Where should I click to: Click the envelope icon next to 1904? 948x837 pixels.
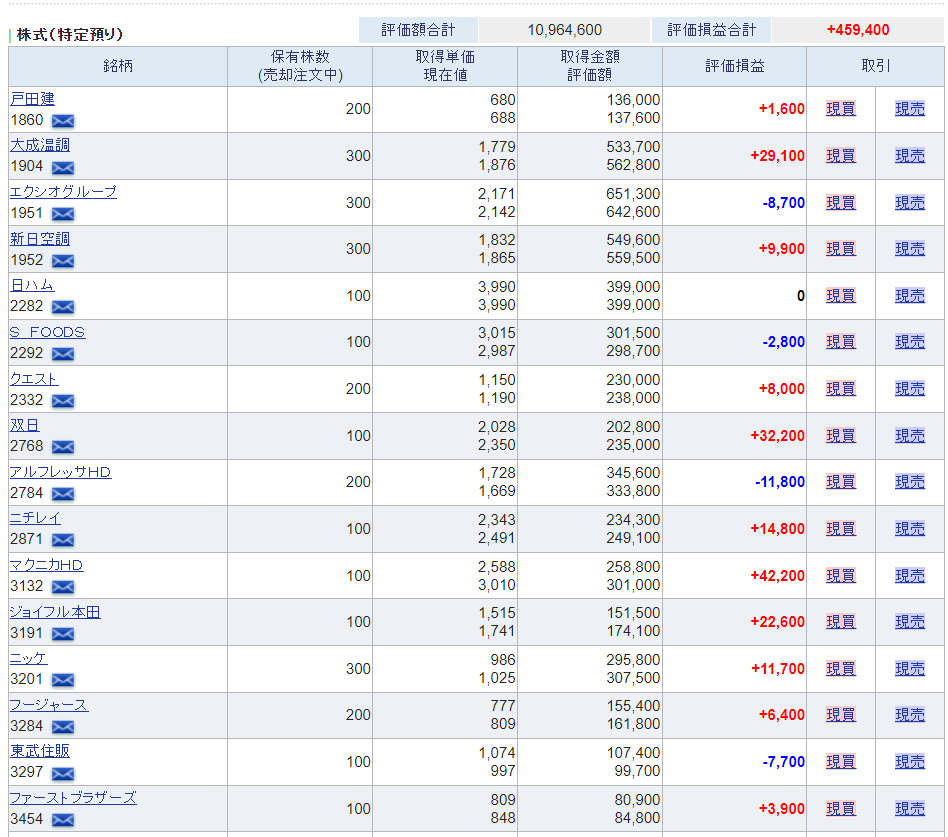click(x=63, y=168)
